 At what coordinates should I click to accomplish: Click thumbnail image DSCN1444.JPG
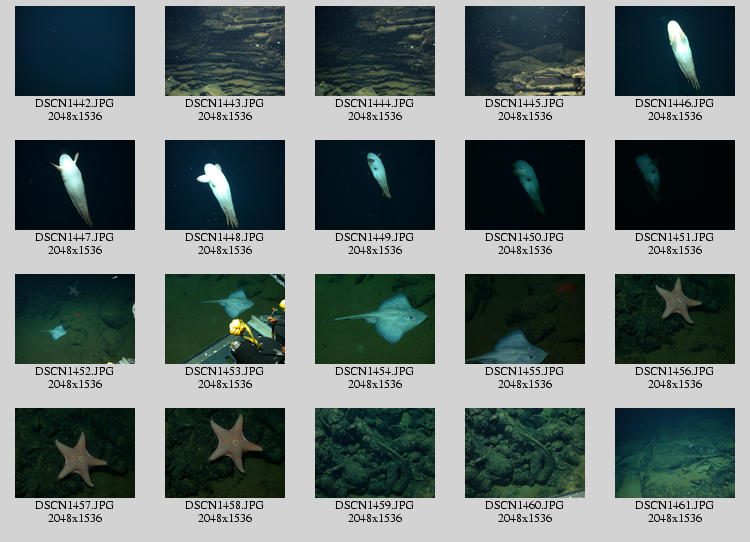pos(375,51)
